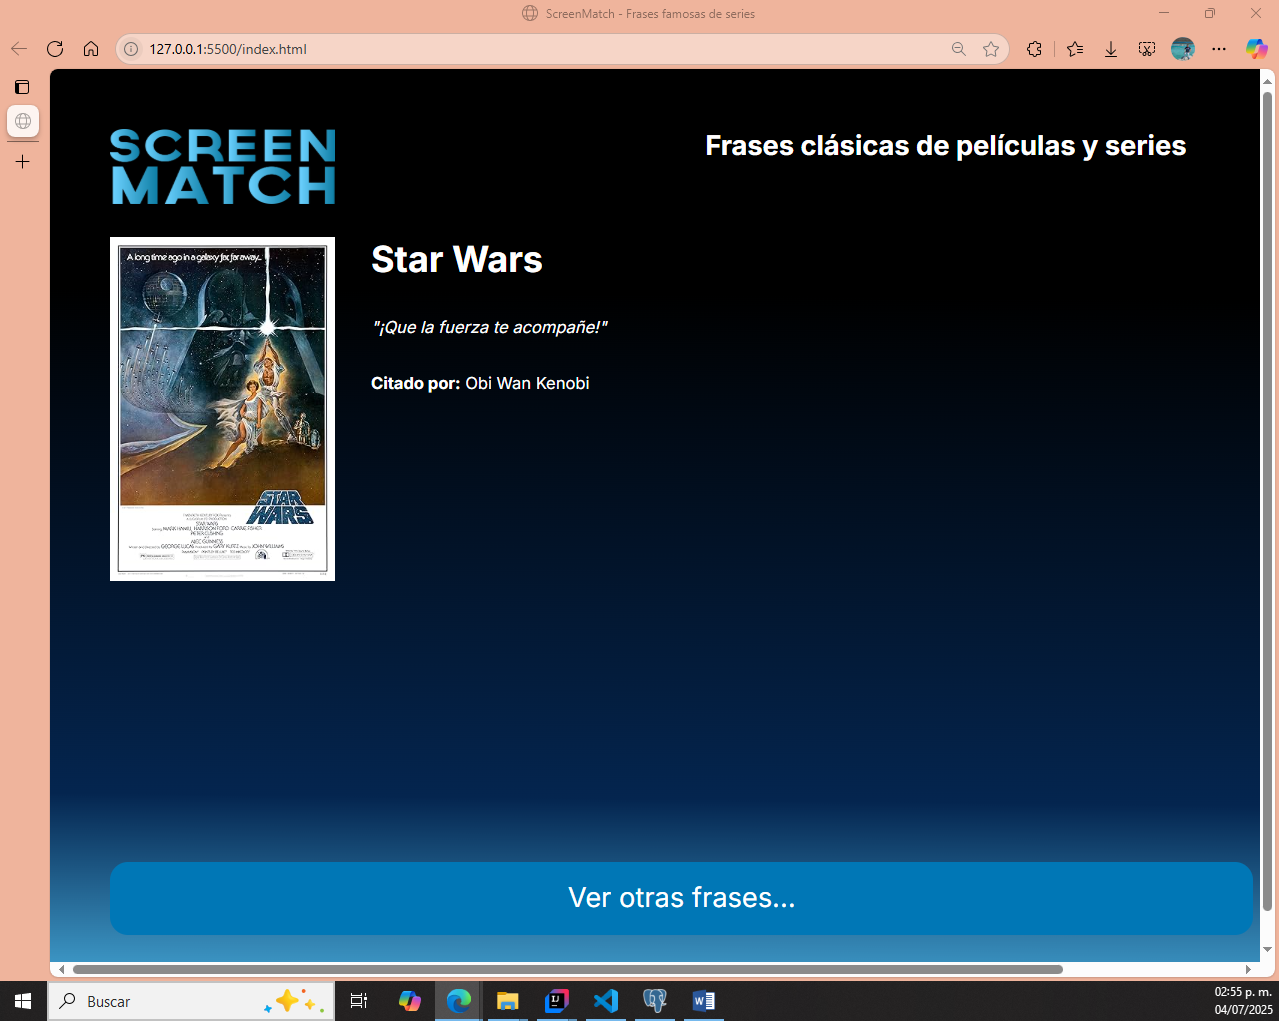Image resolution: width=1279 pixels, height=1021 pixels.
Task: Click the address bar URL 127.0.0.1:5500/index.html
Action: pos(228,49)
